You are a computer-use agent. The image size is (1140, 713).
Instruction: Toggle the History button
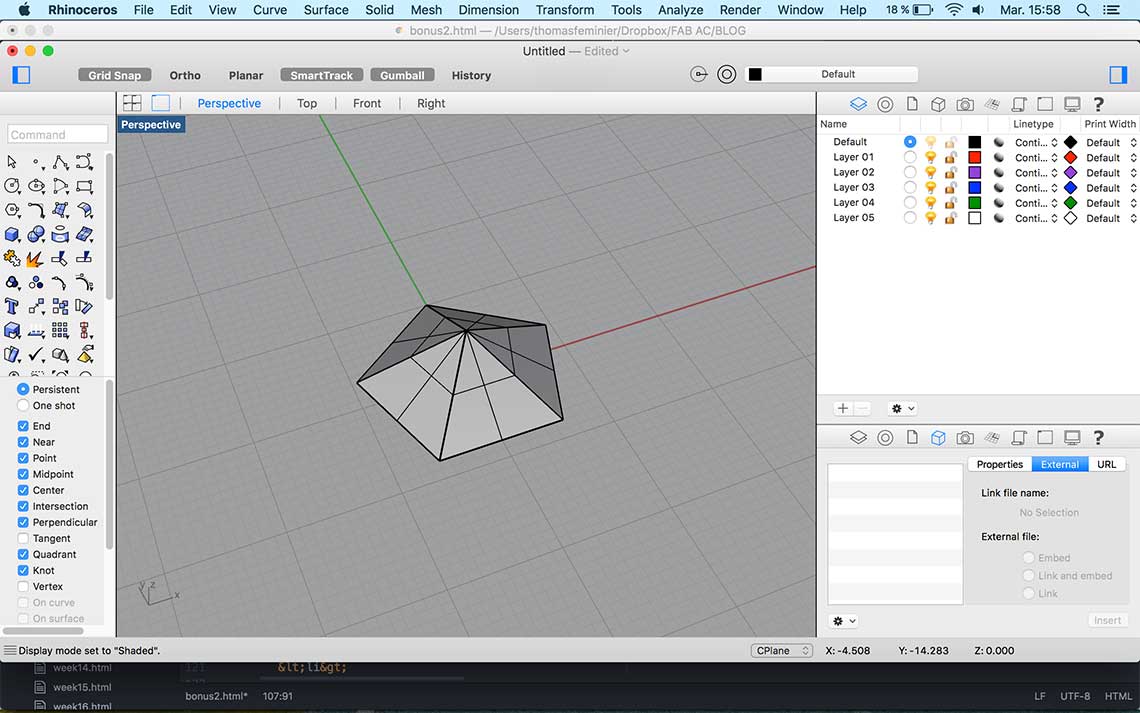471,75
